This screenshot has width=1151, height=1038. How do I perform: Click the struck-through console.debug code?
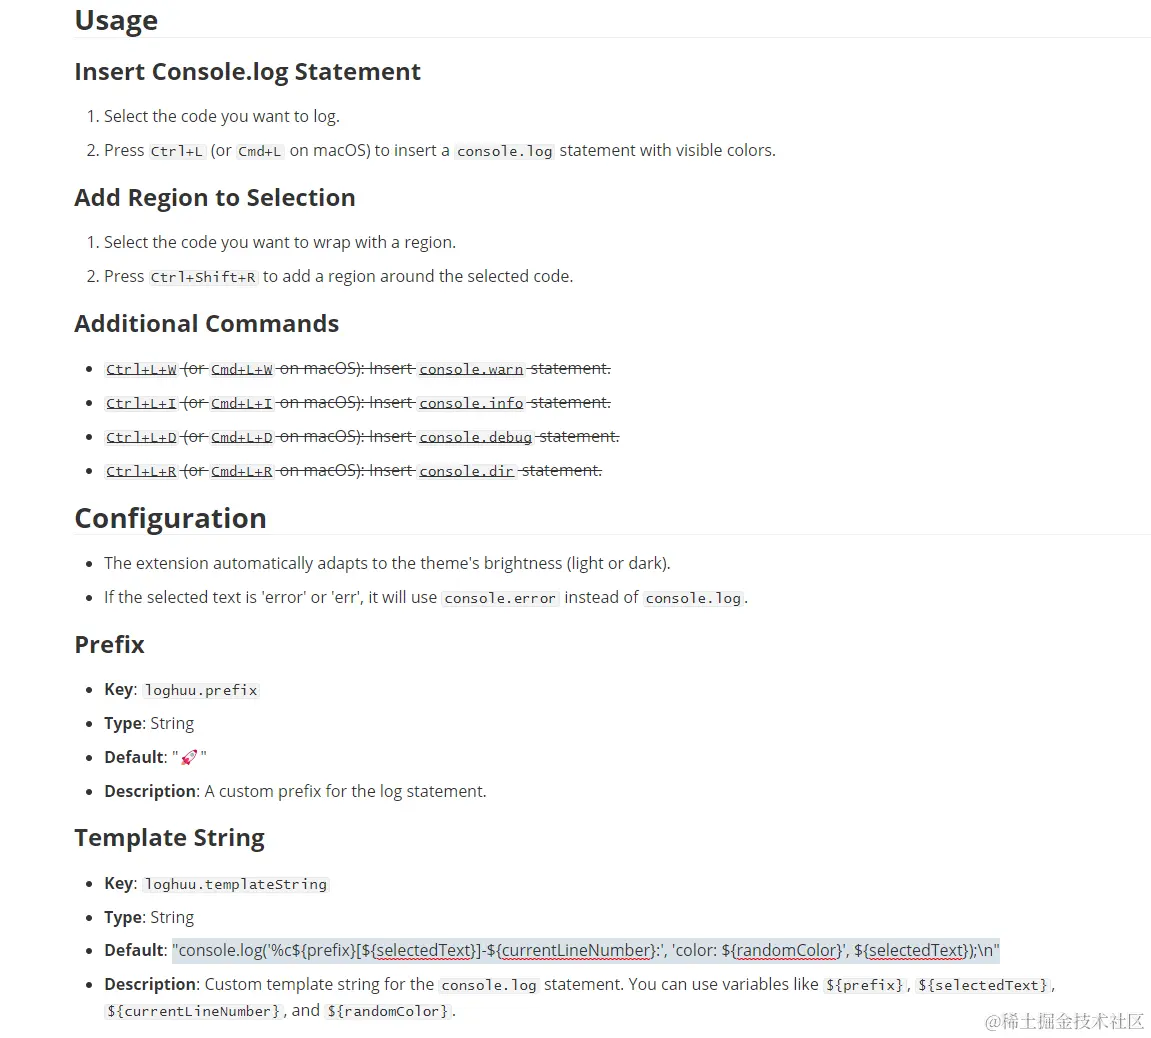tap(476, 437)
